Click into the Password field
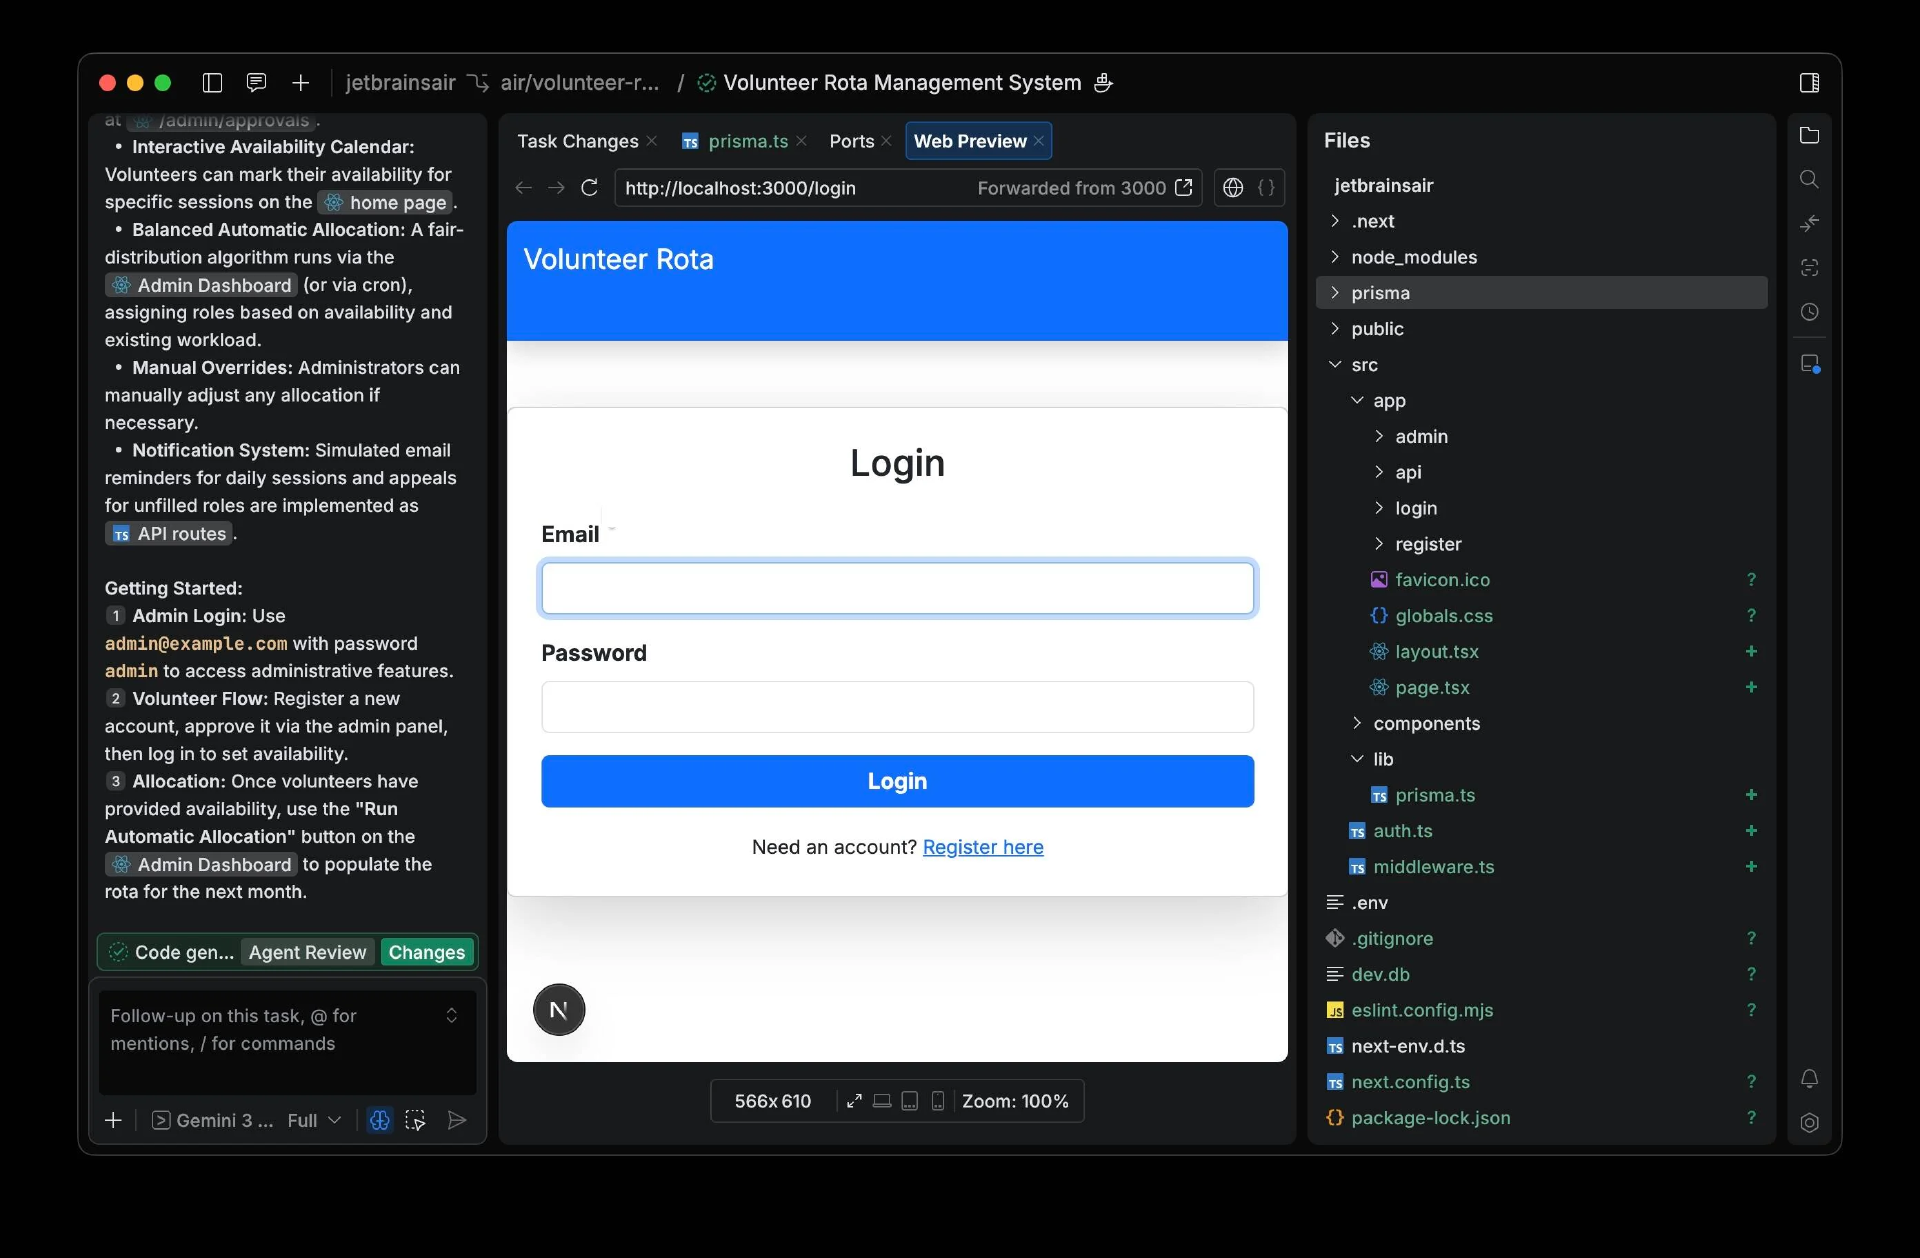Viewport: 1920px width, 1258px height. 897,707
